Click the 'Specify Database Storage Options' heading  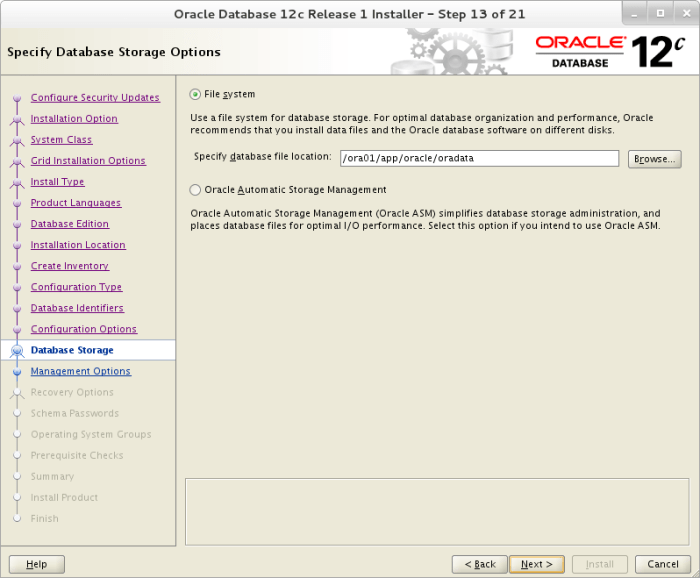tap(114, 52)
